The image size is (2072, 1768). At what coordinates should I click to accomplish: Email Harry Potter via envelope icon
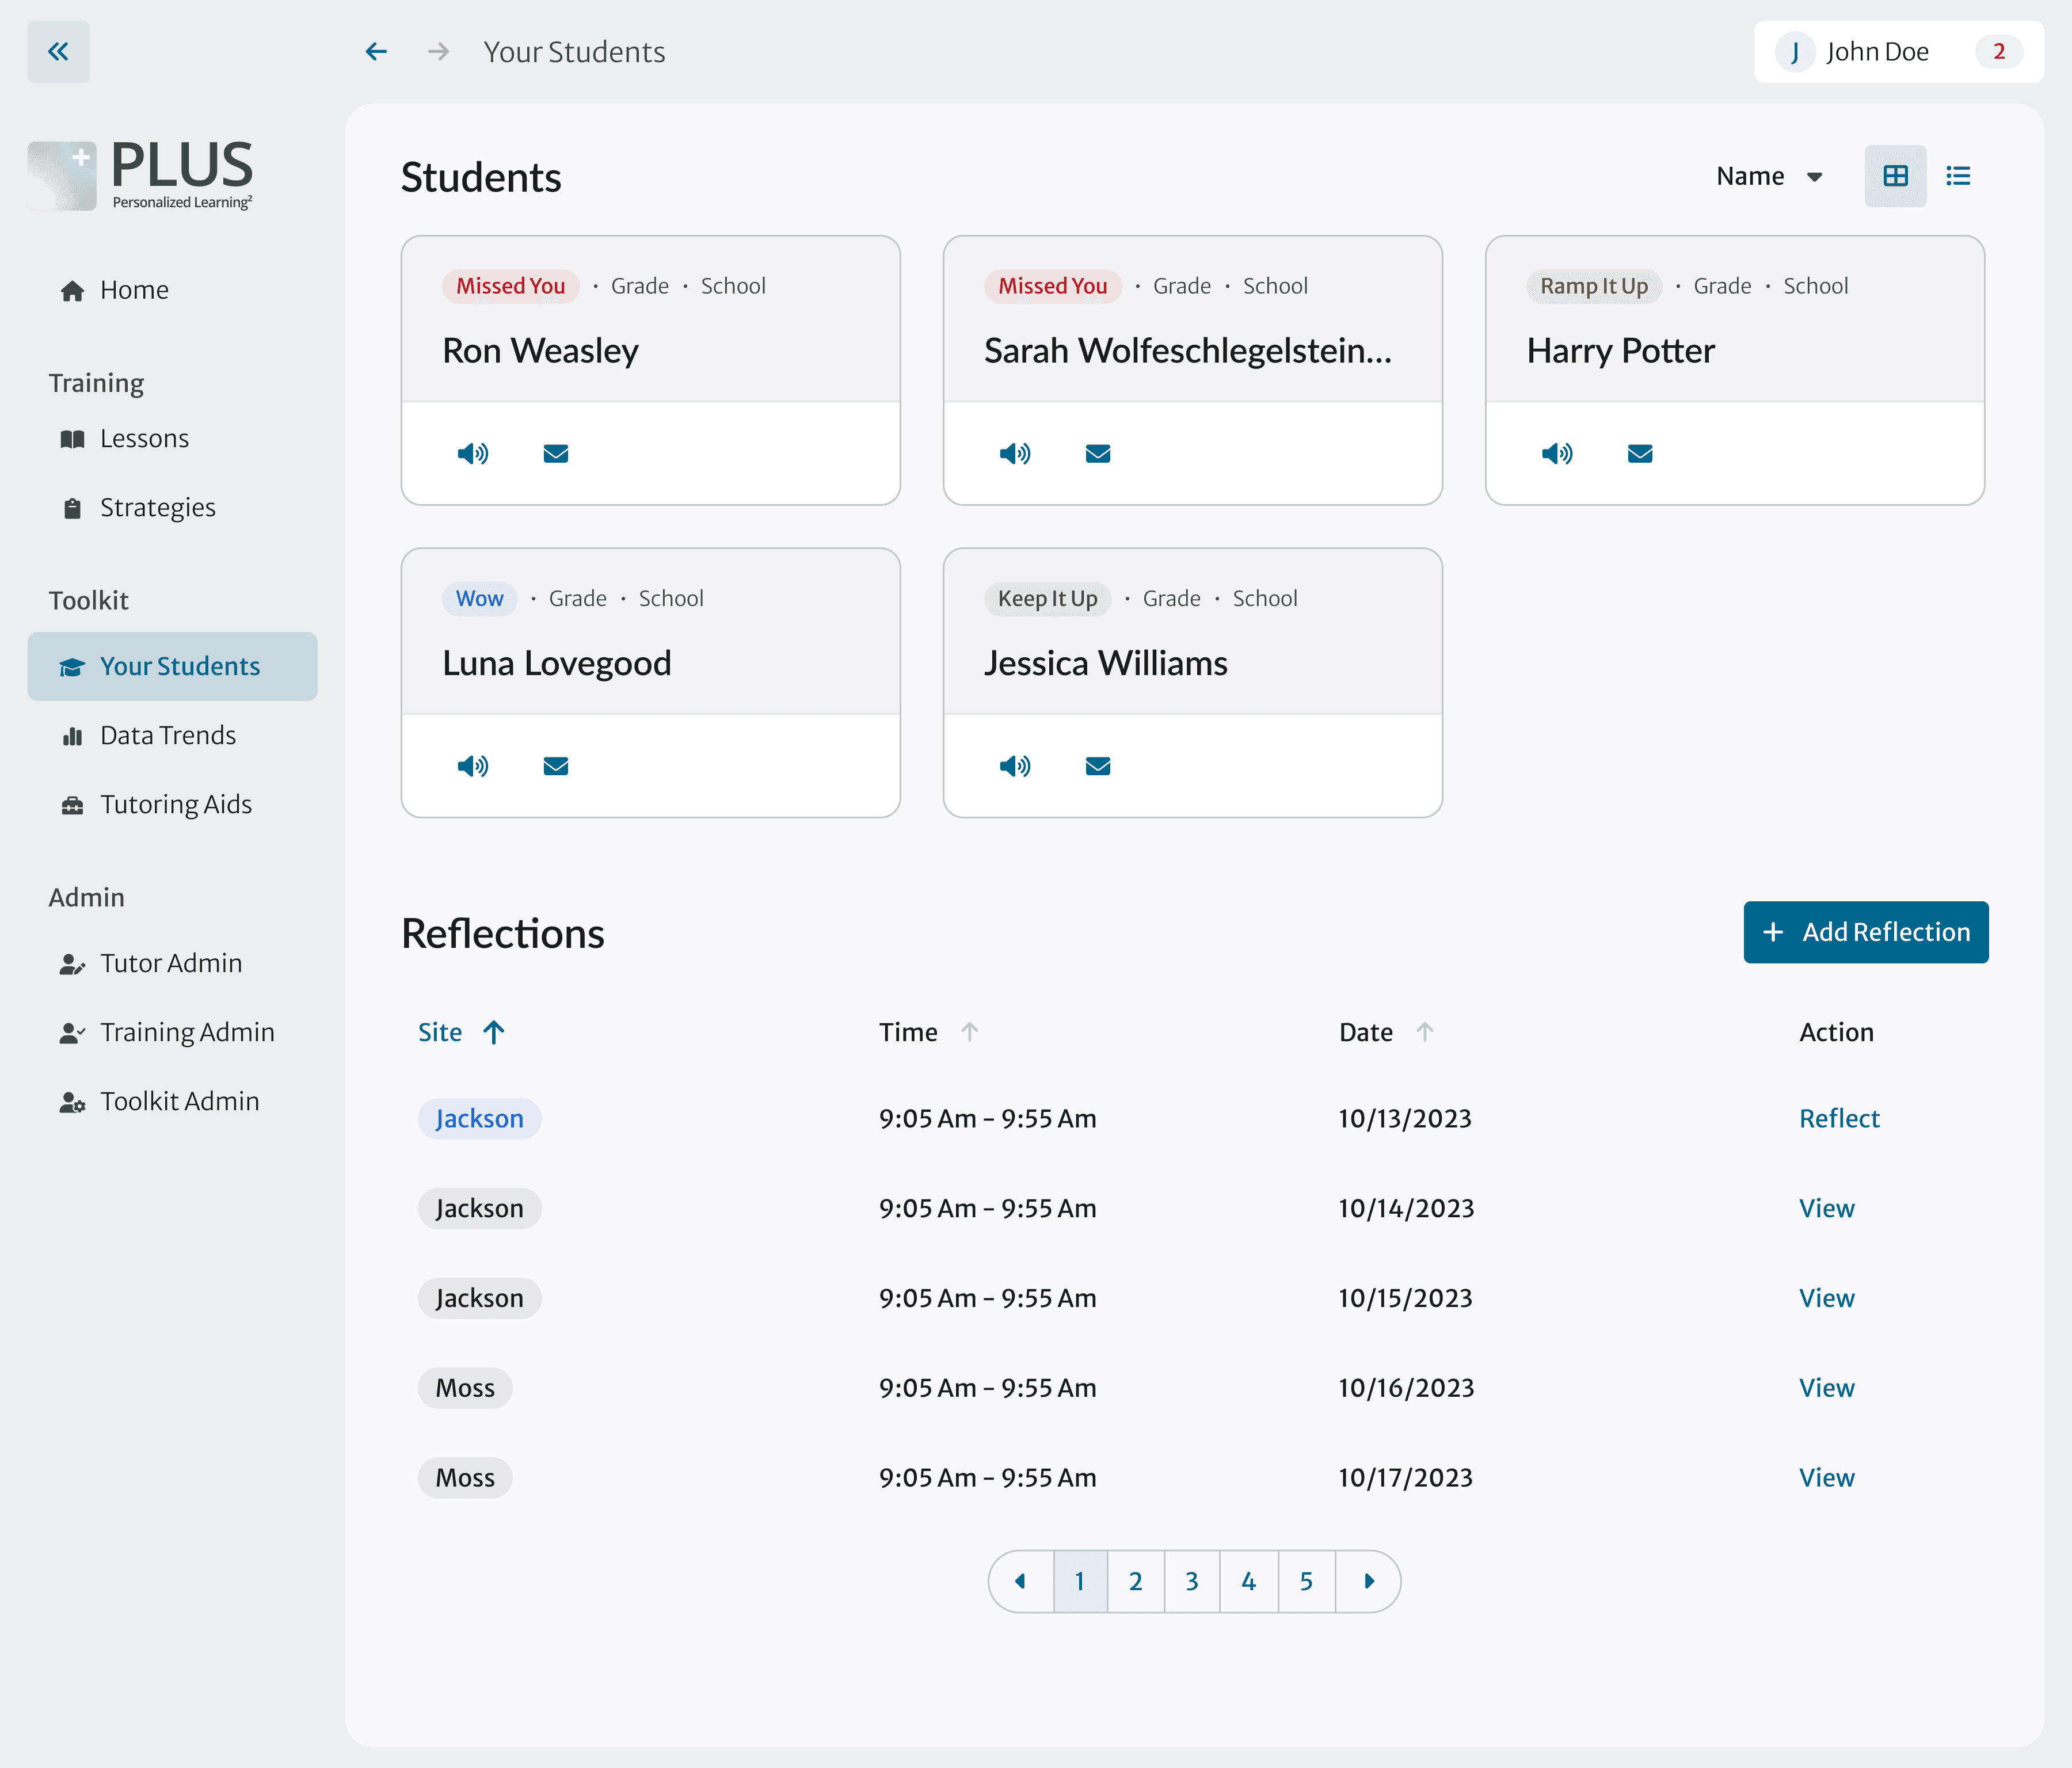coord(1640,454)
